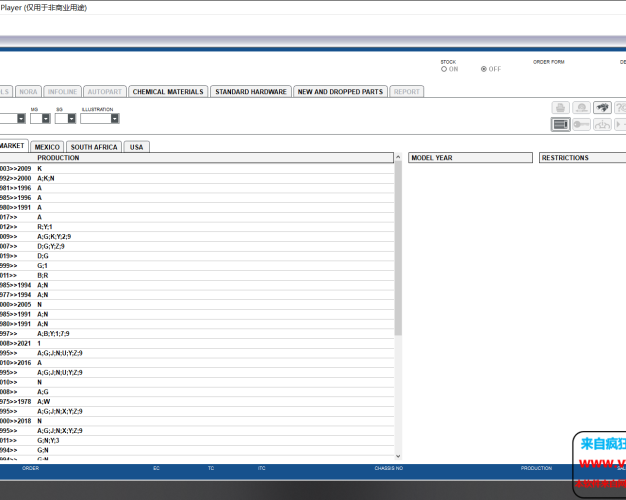The width and height of the screenshot is (626, 500).
Task: Select the row with production D;G;Y;Z;9
Action: point(197,246)
